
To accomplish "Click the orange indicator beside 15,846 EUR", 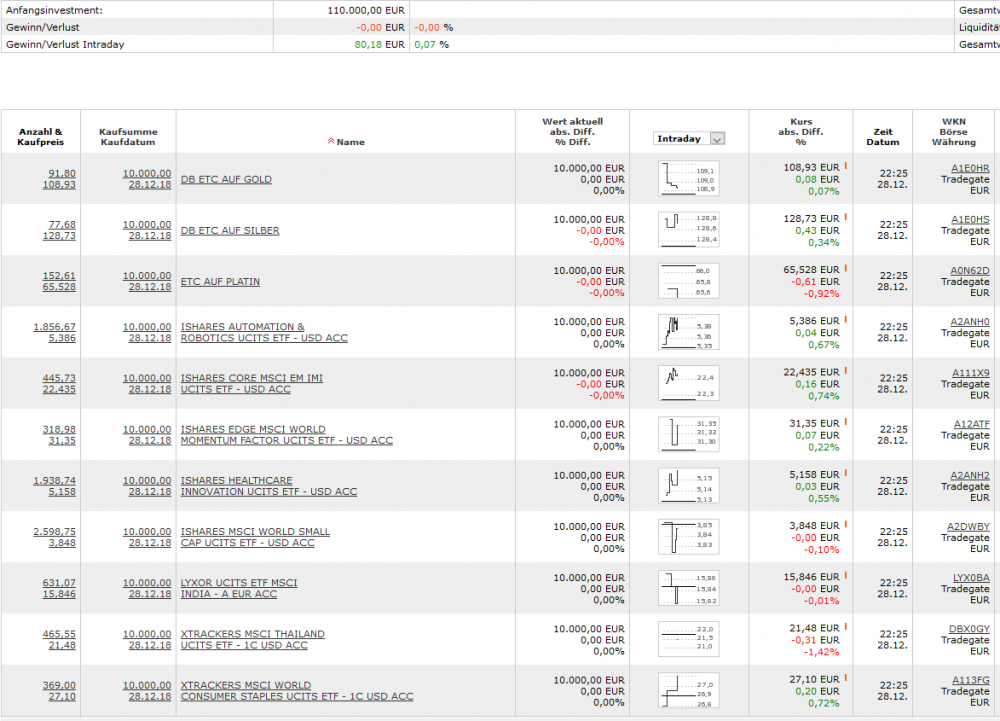I will tap(846, 575).
